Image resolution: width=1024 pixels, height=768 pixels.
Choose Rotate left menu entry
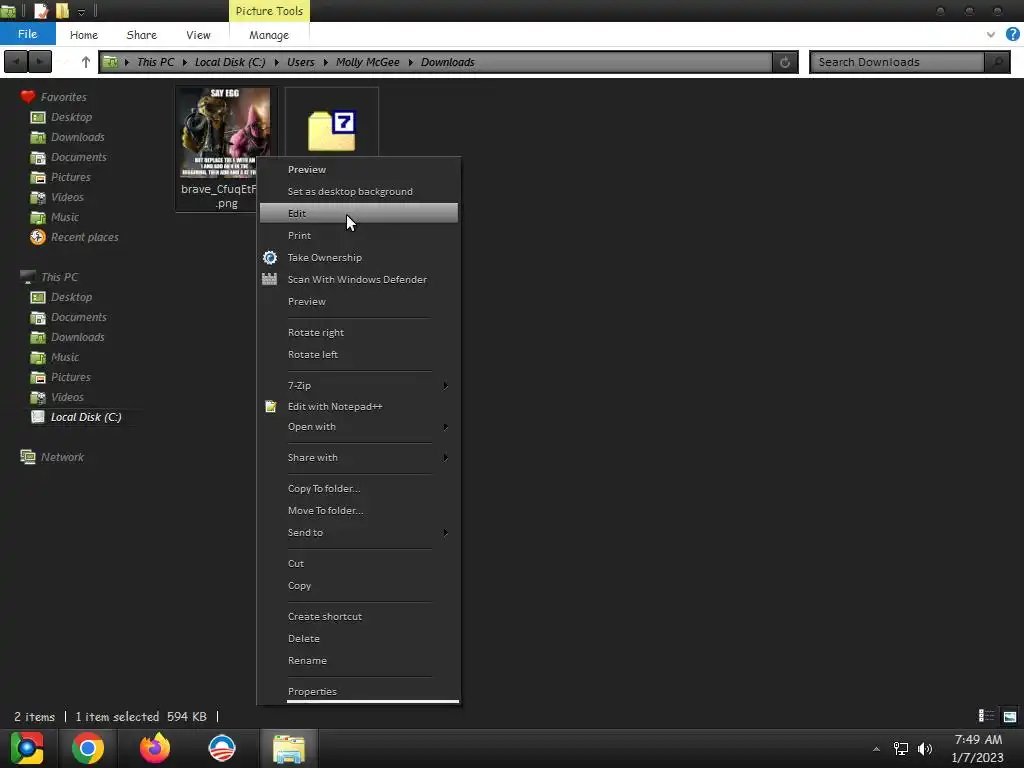[x=313, y=354]
